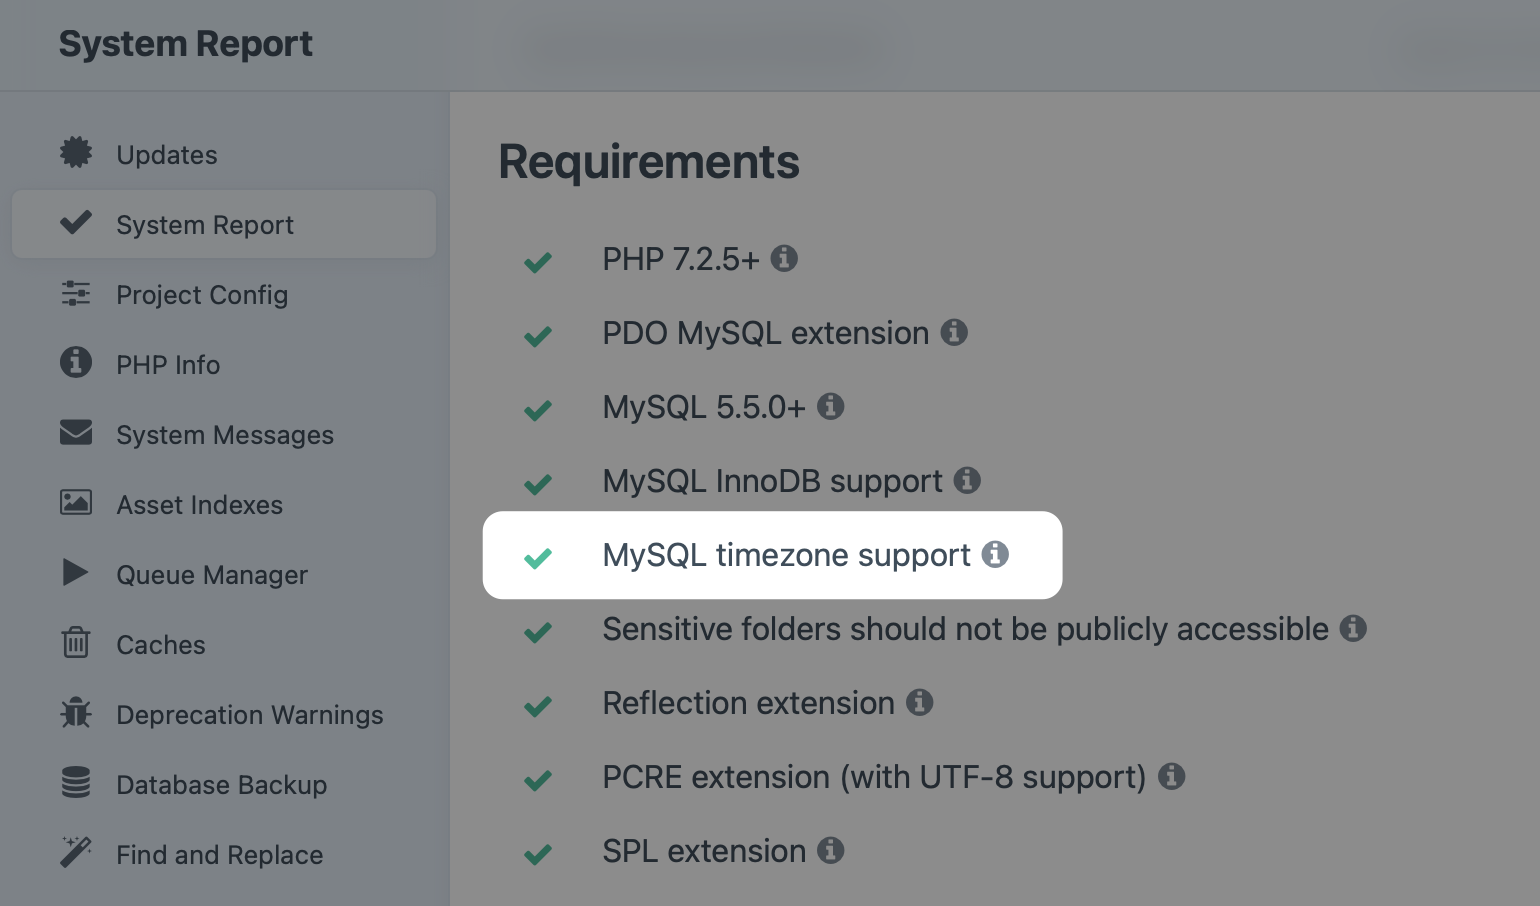
Task: Select System Report in the sidebar
Action: point(224,224)
